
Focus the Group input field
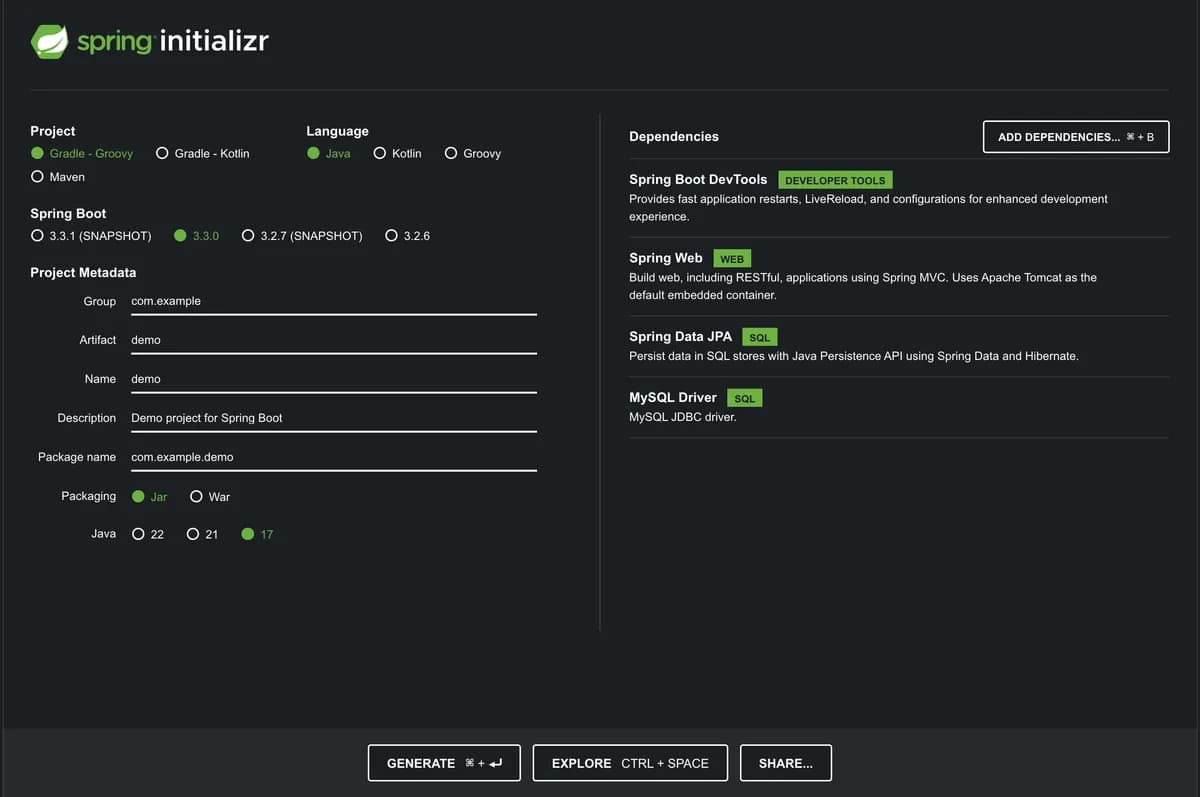334,301
